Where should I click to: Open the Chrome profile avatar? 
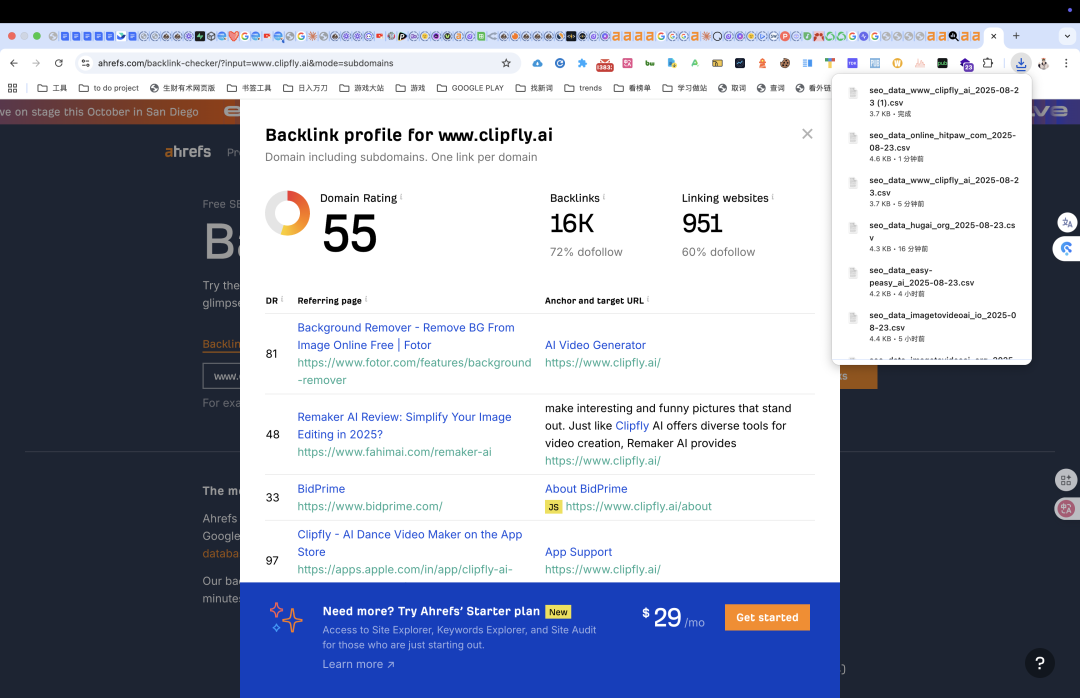pyautogui.click(x=1043, y=63)
